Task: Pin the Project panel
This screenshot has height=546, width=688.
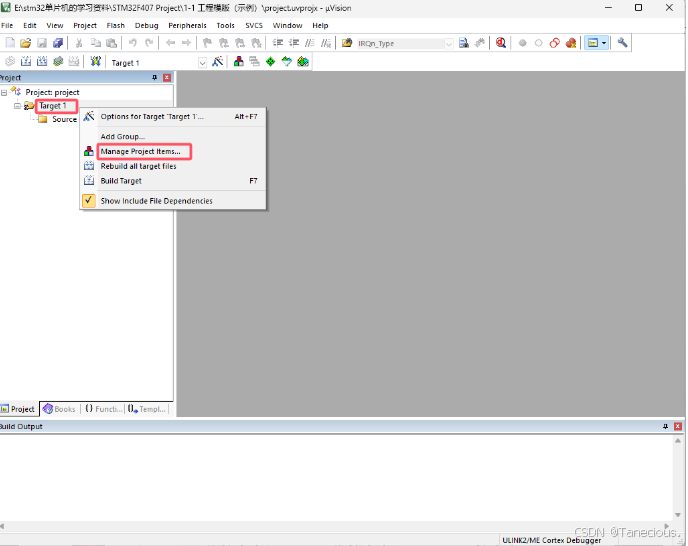Action: pyautogui.click(x=154, y=78)
